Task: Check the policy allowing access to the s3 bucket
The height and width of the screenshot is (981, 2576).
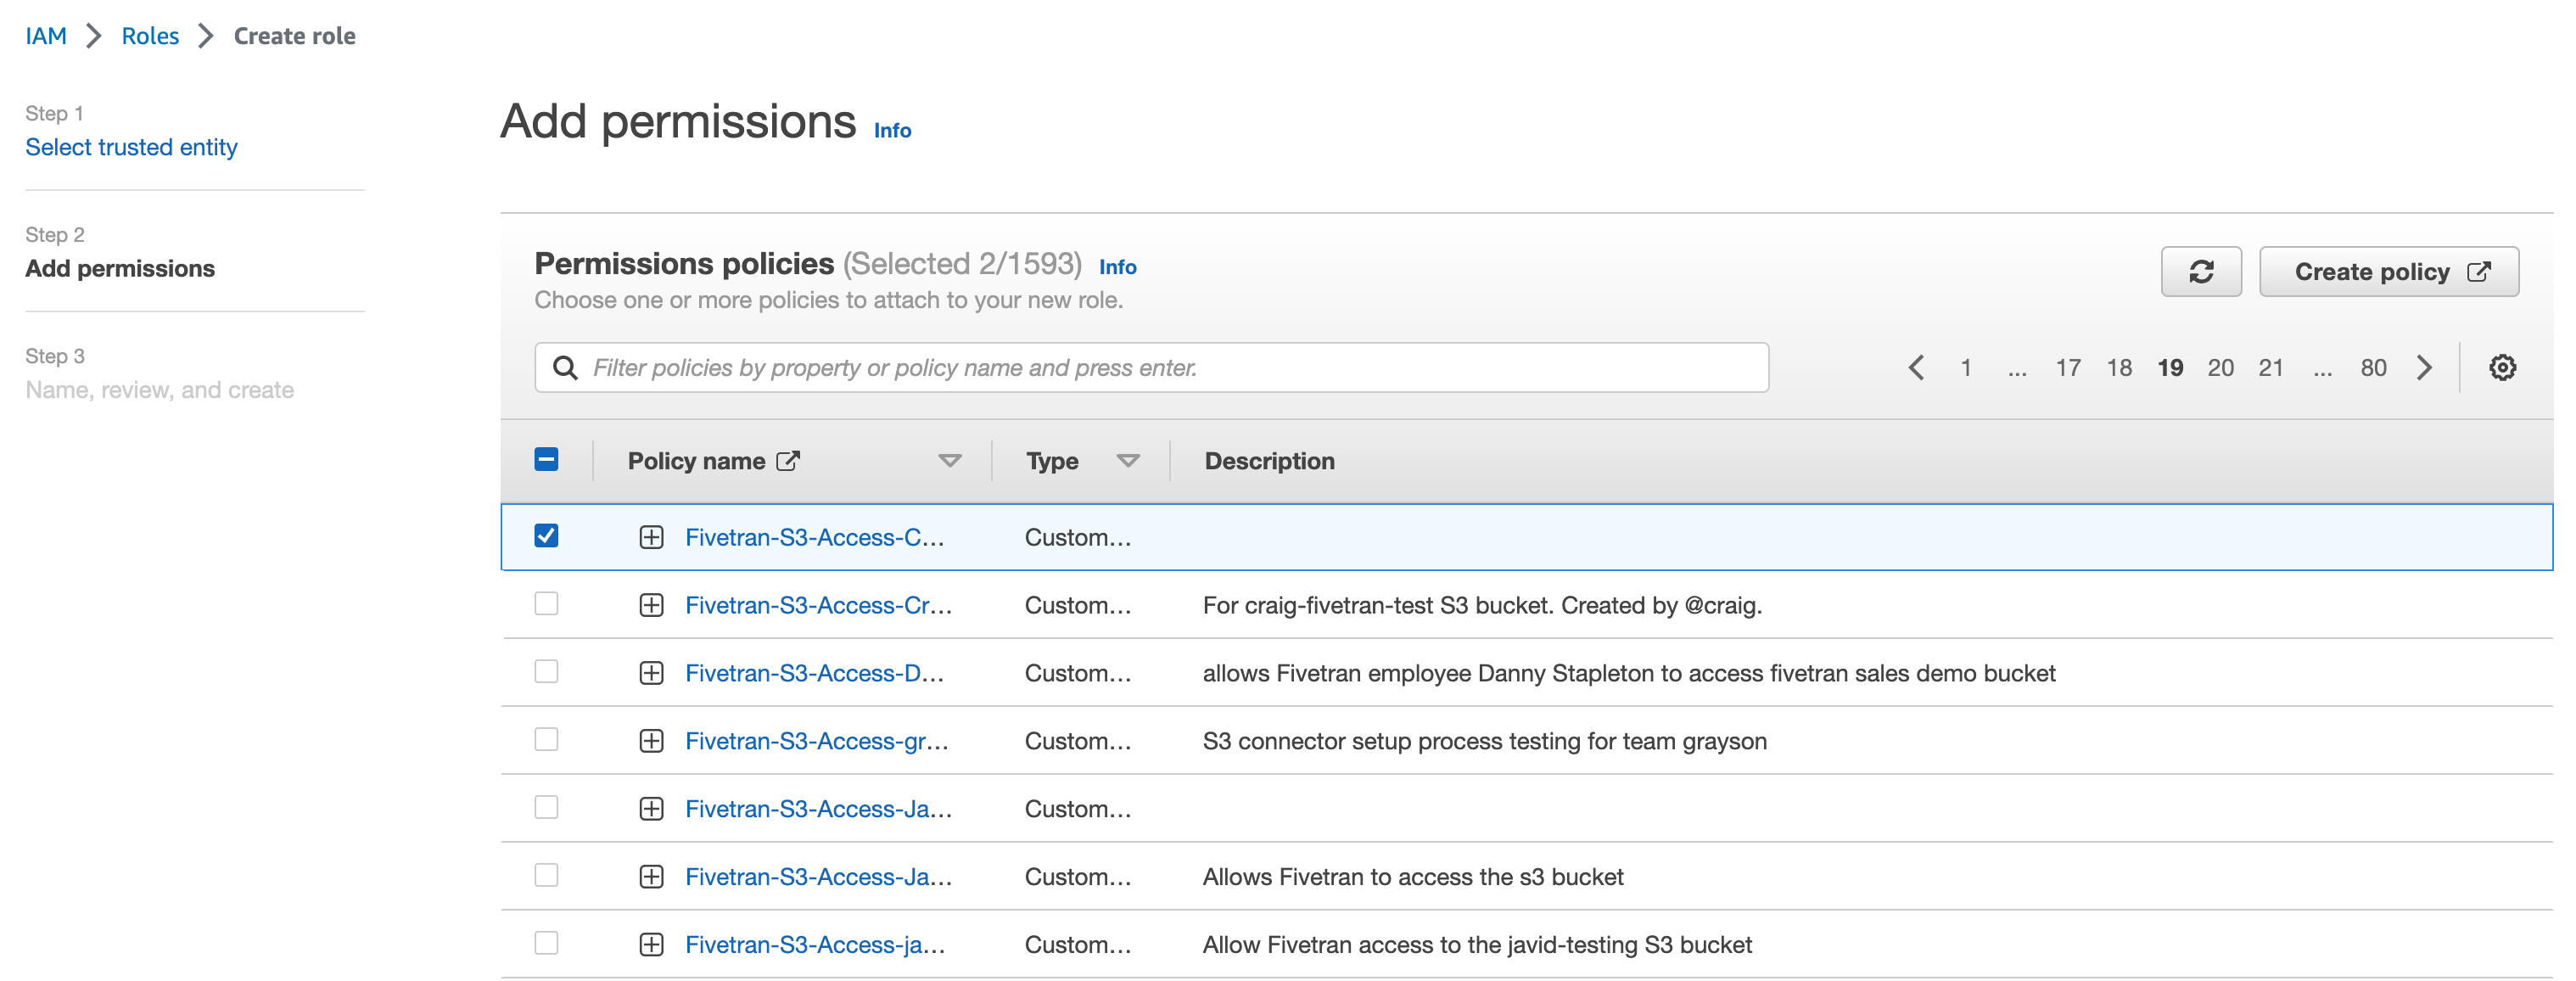Action: [x=546, y=876]
